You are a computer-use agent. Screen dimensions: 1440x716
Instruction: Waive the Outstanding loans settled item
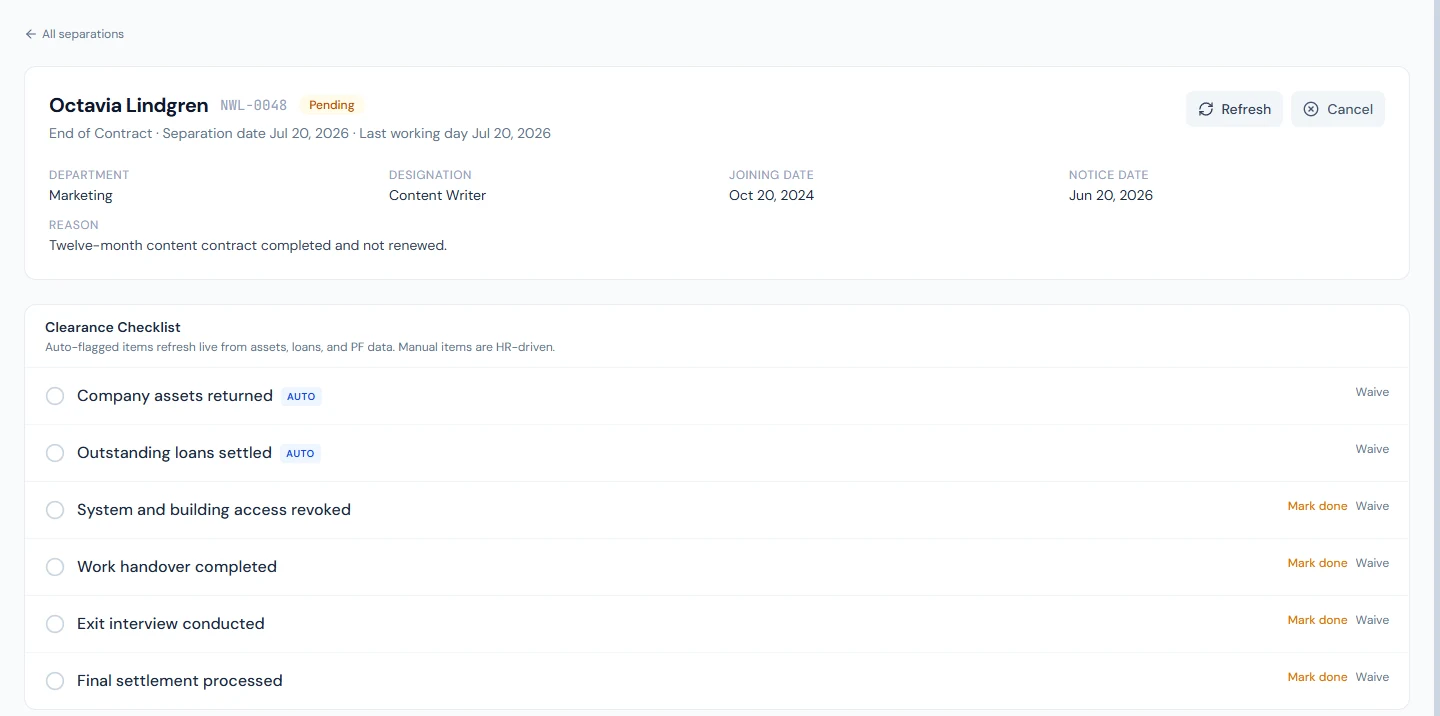1372,449
